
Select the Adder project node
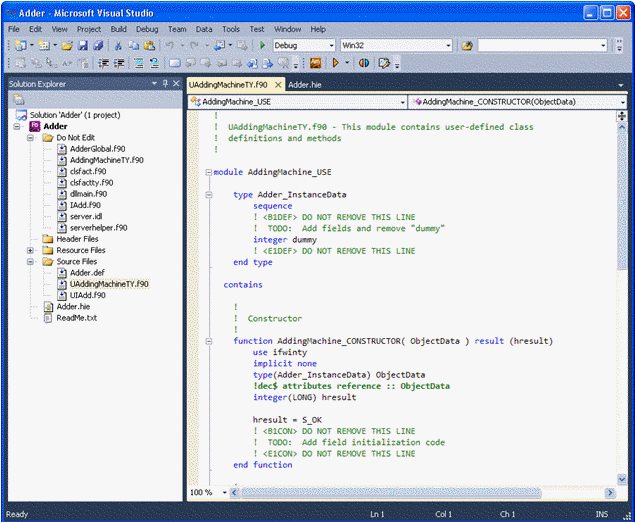(55, 126)
